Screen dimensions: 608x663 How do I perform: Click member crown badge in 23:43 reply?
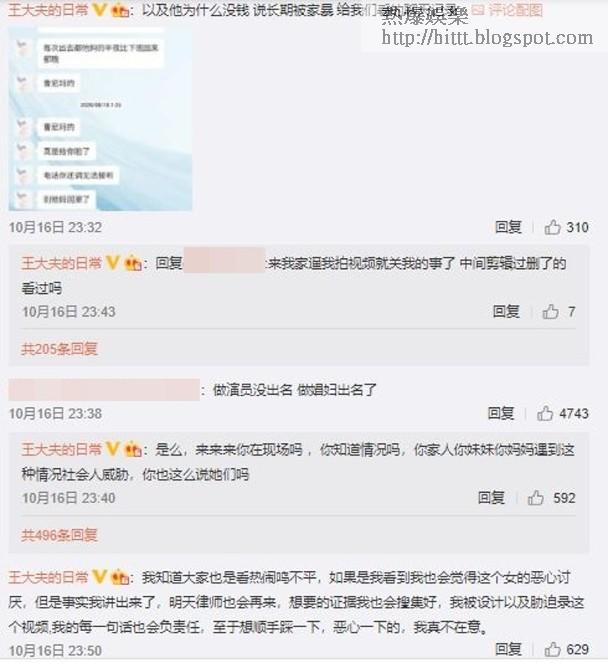pyautogui.click(x=133, y=263)
